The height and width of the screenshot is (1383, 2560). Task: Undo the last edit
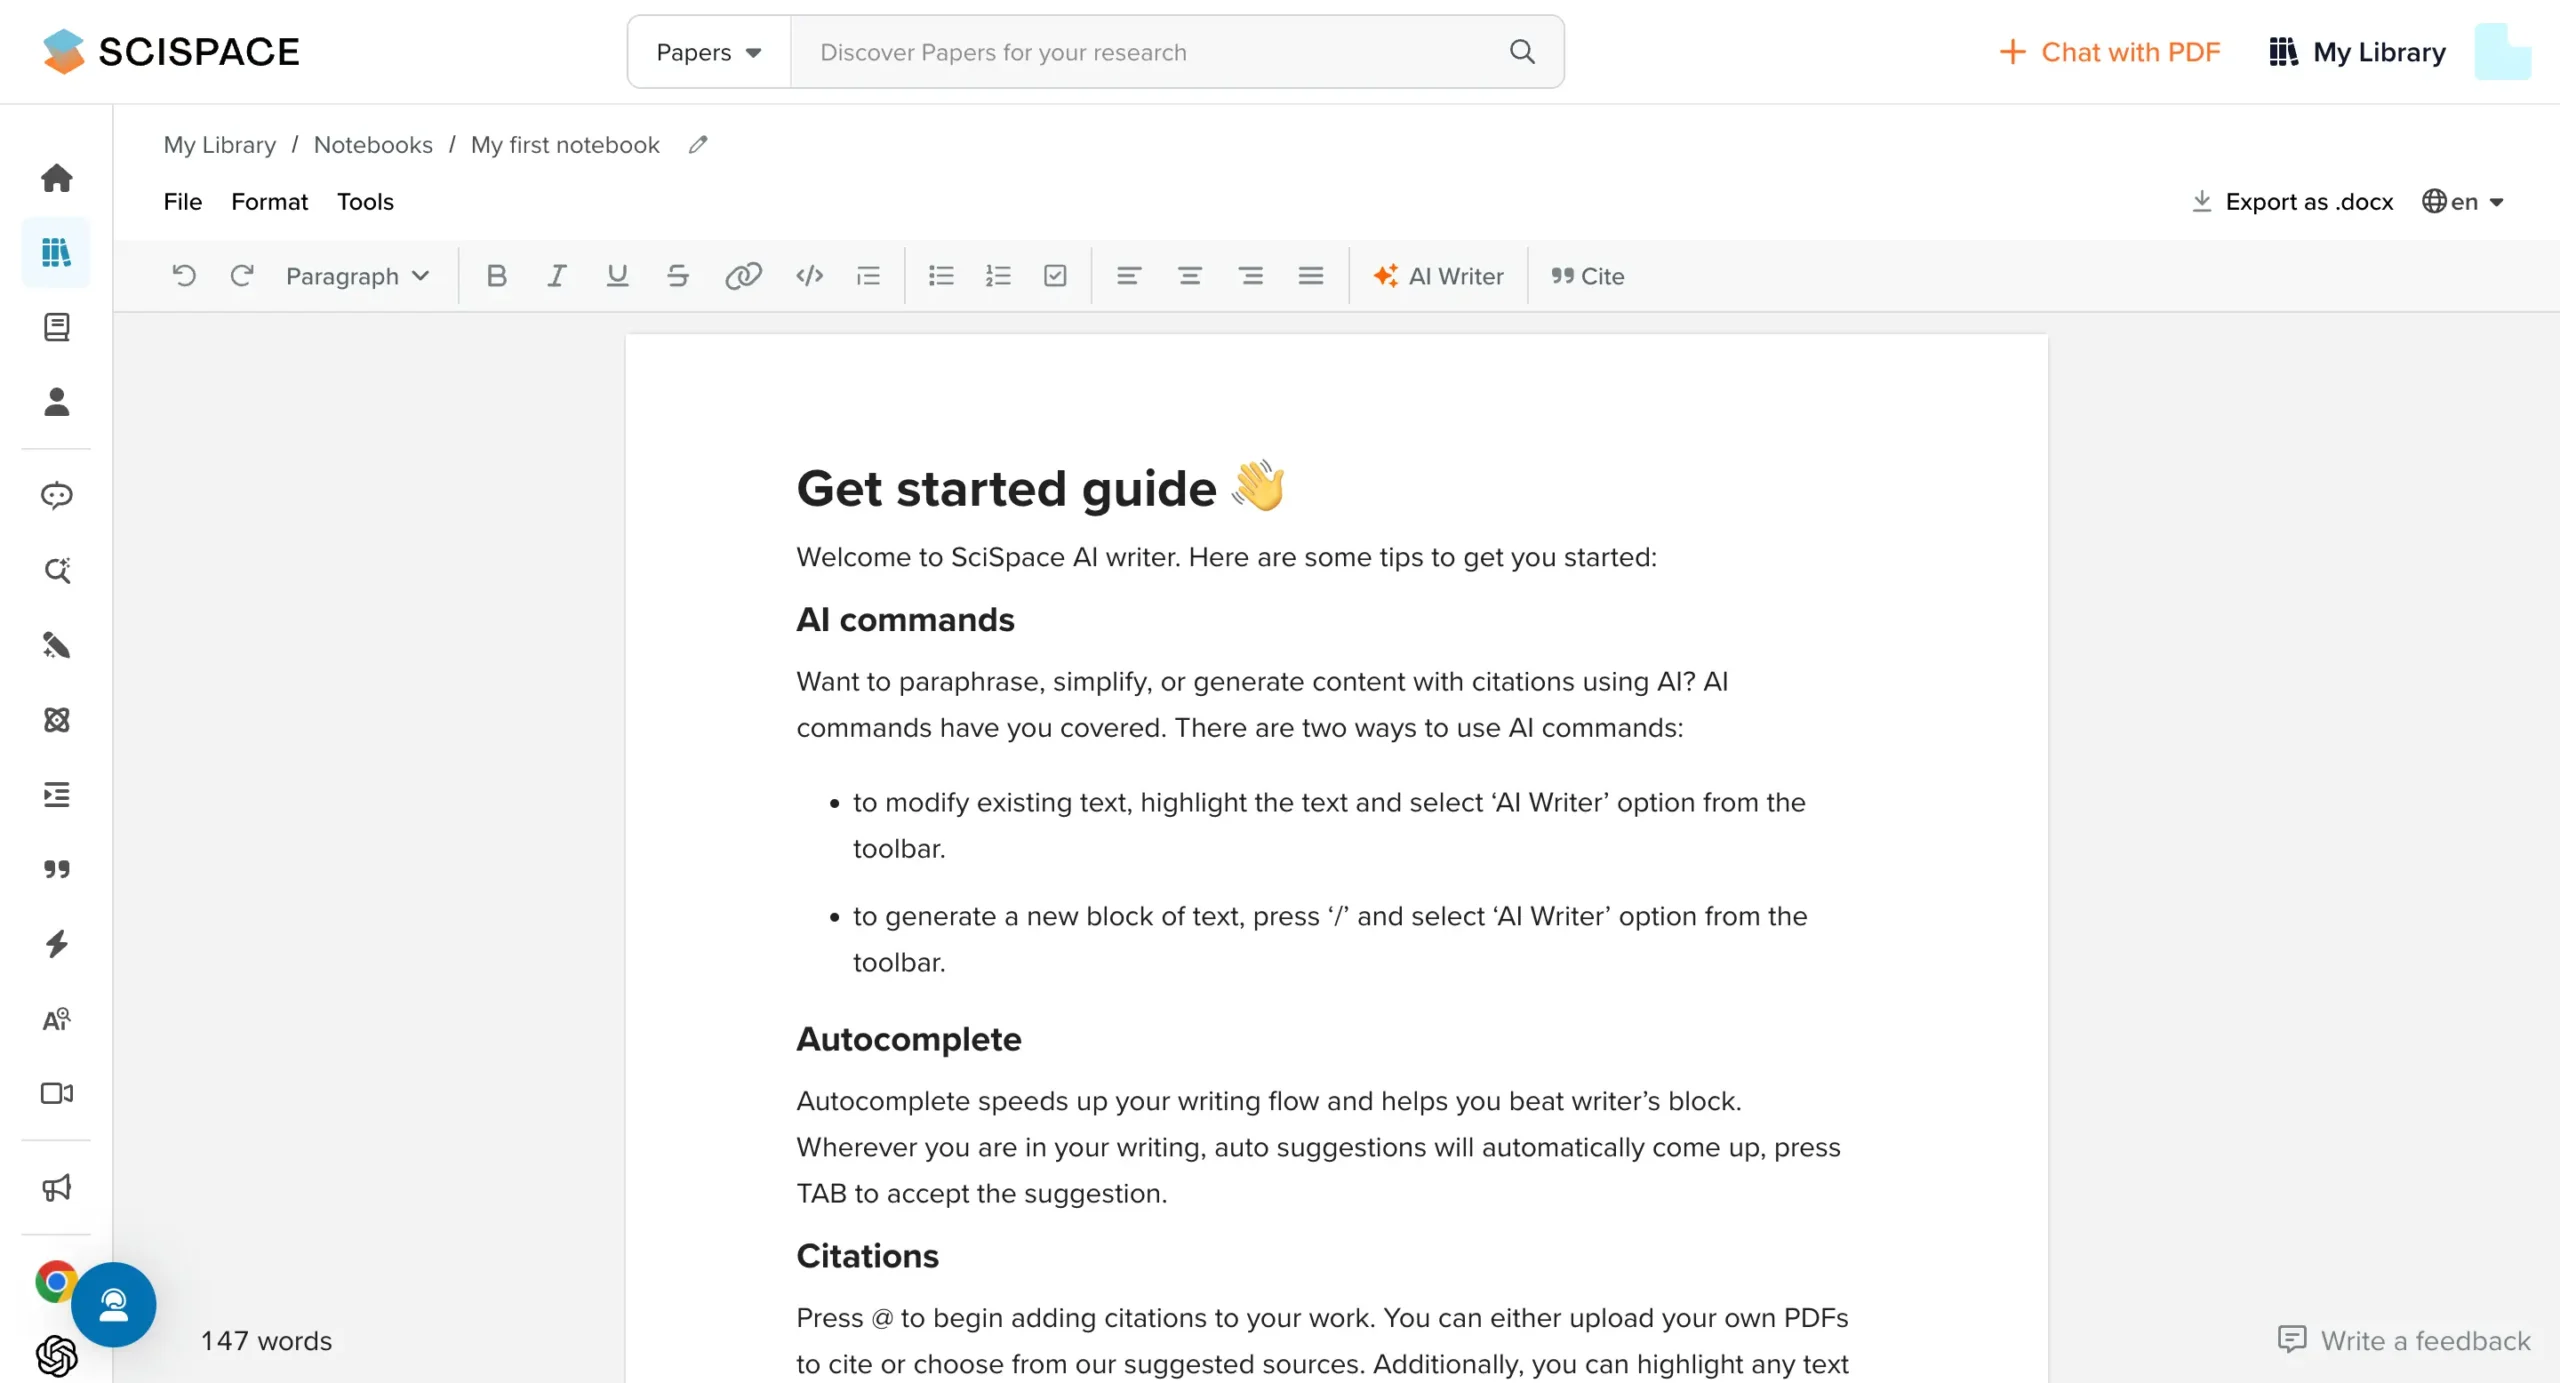184,276
